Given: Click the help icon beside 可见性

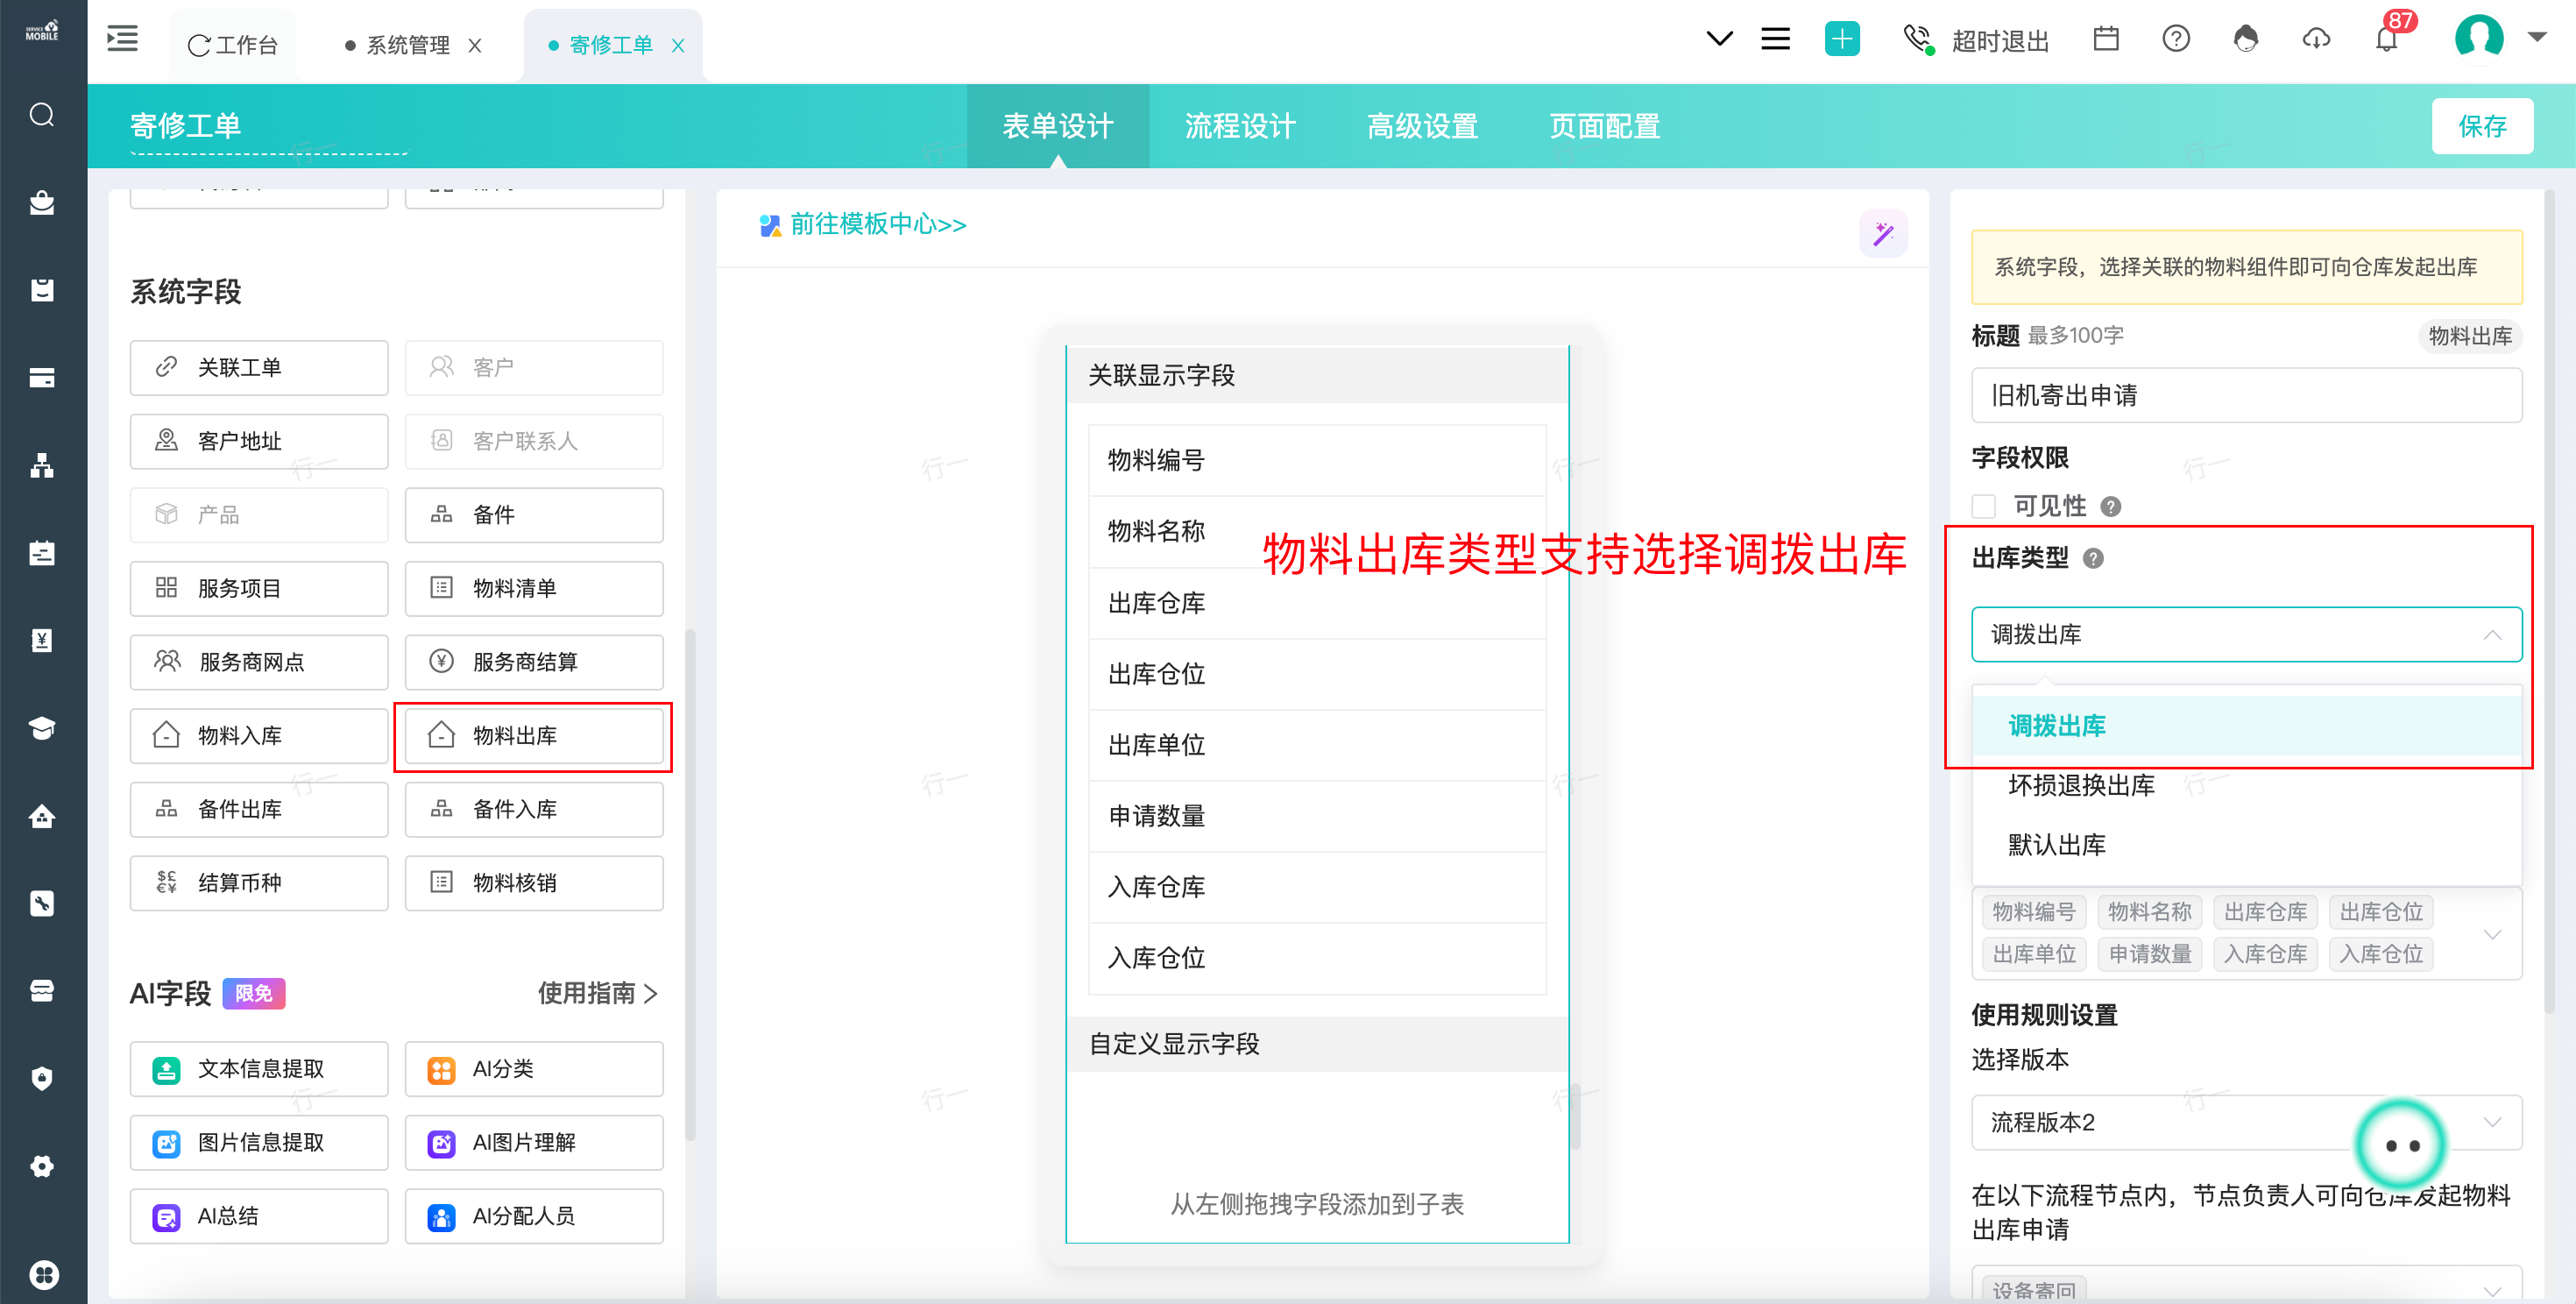Looking at the screenshot, I should [2111, 506].
